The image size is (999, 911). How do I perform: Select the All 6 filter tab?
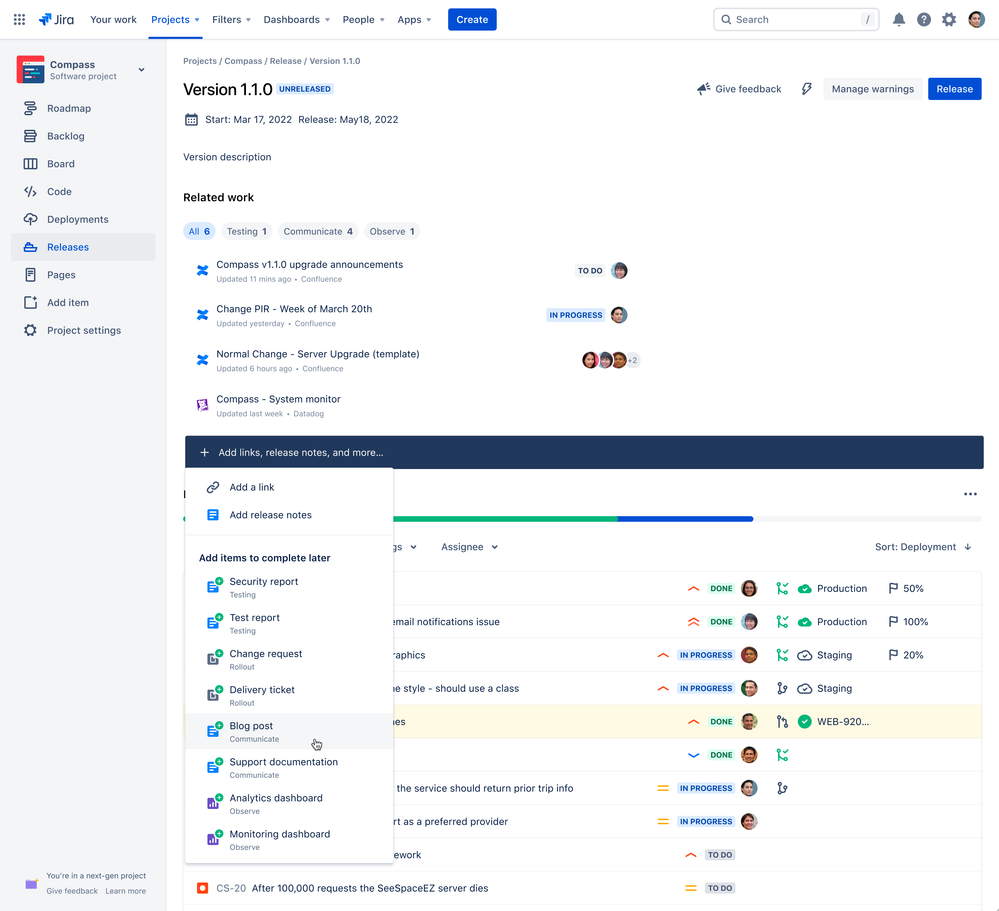tap(199, 231)
